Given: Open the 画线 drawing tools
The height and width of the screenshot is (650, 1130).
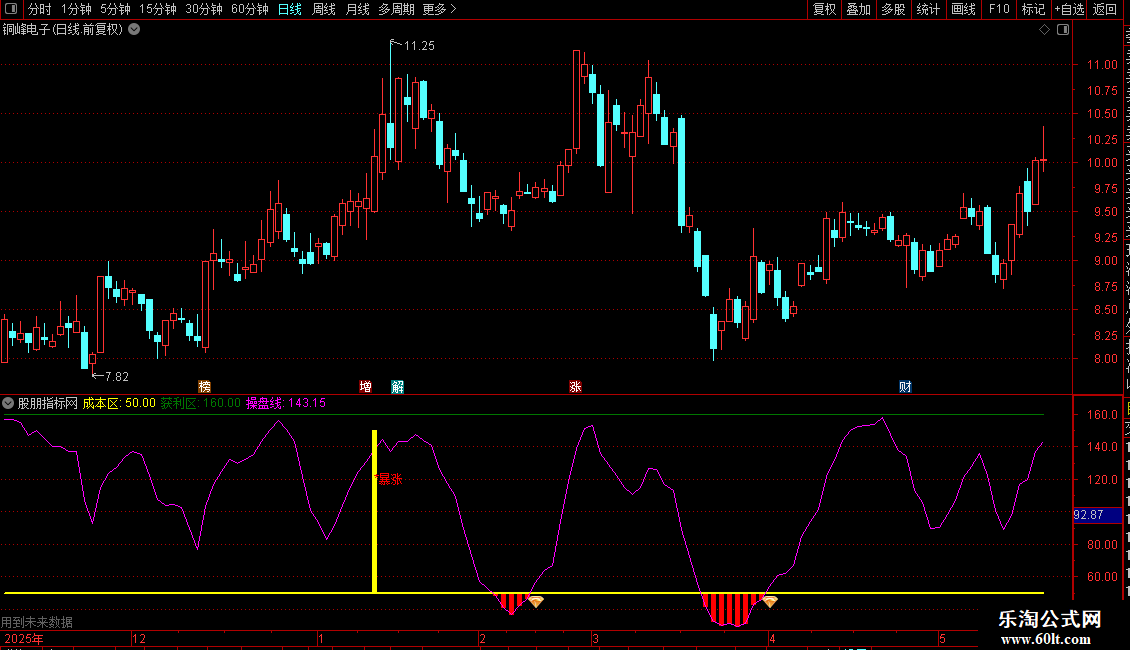Looking at the screenshot, I should pos(963,9).
